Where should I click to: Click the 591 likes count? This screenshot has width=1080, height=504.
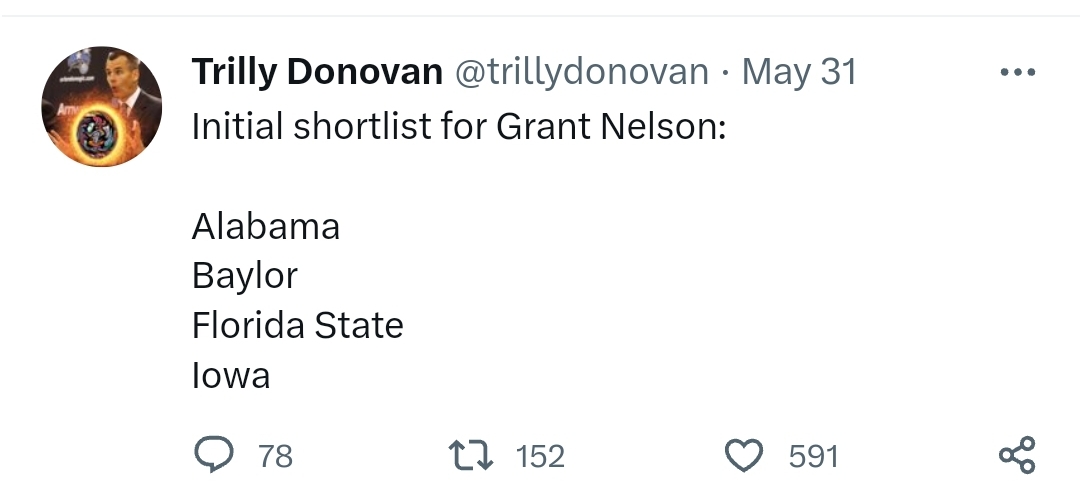click(813, 457)
